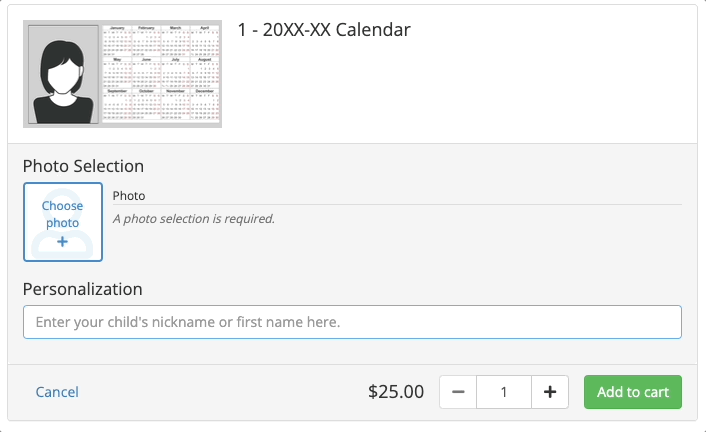Click the $25.00 price text

click(396, 392)
